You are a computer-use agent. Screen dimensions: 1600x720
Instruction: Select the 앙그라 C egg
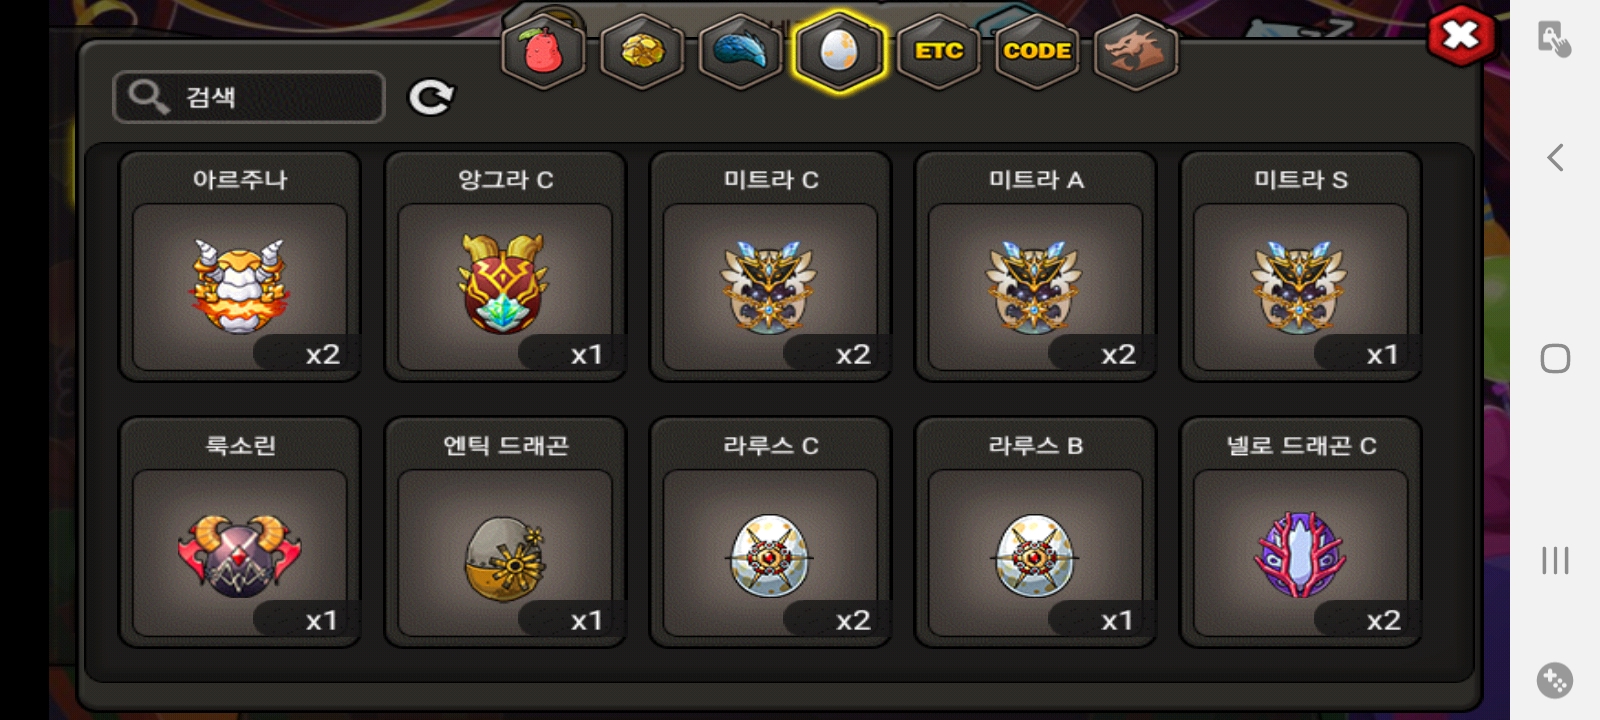(505, 266)
